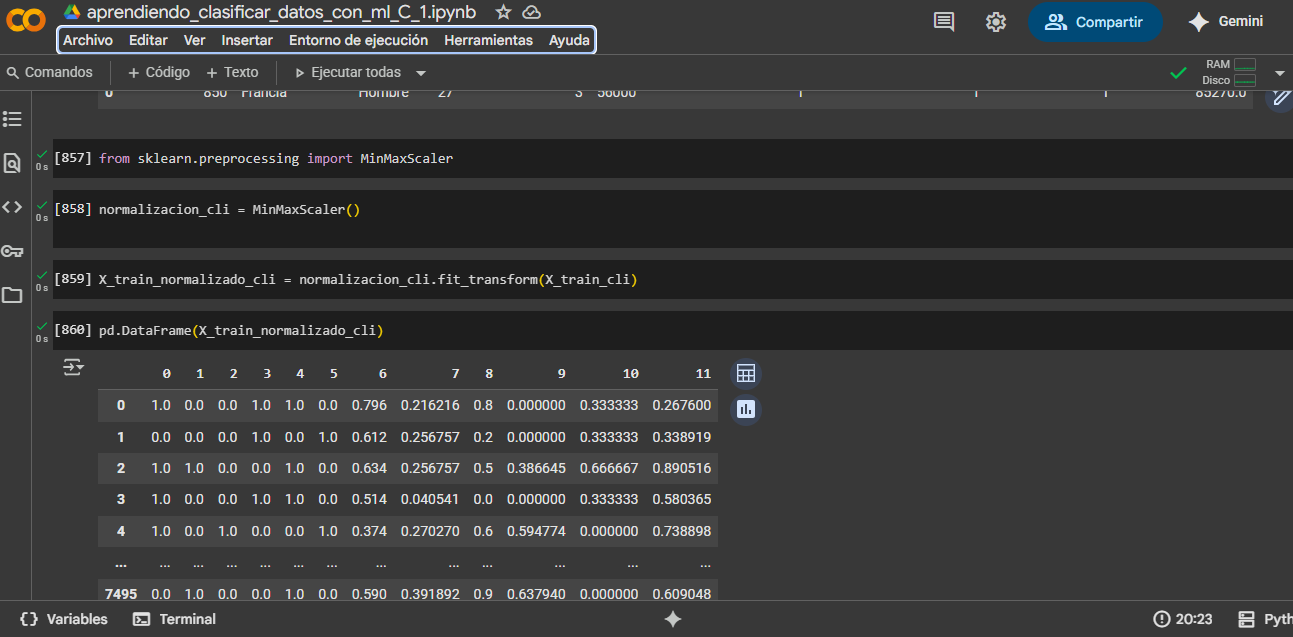1293x637 pixels.
Task: Open the settings gear icon
Action: 995,22
